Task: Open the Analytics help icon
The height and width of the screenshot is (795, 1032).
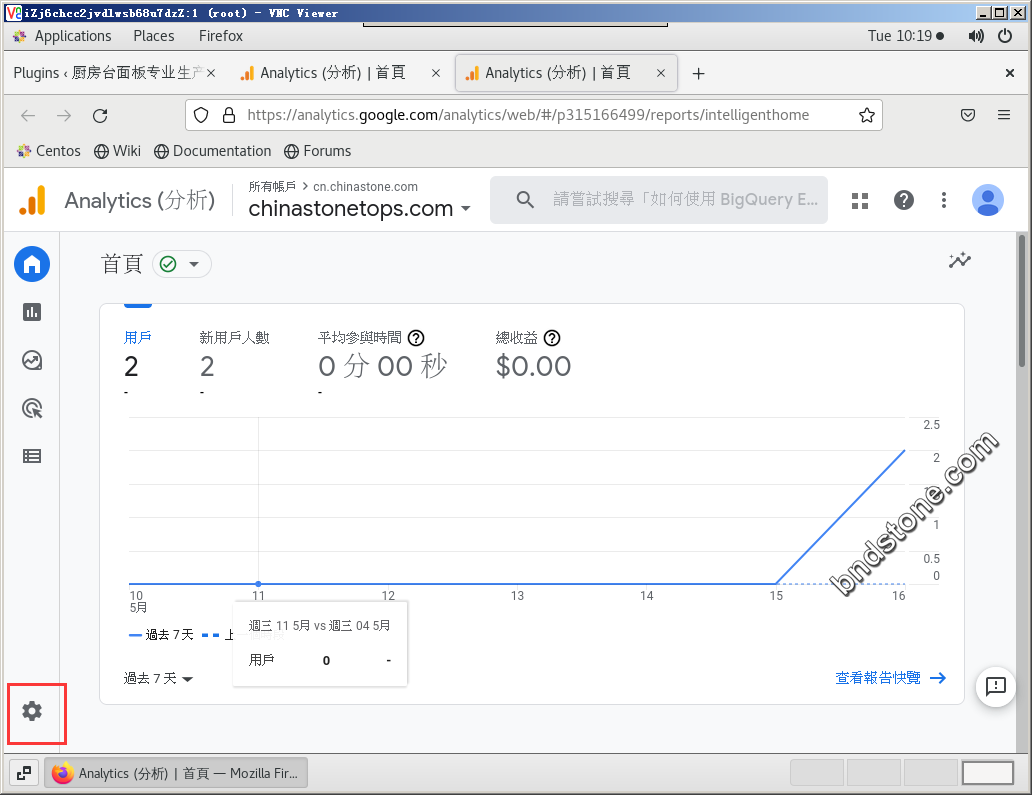Action: click(904, 200)
